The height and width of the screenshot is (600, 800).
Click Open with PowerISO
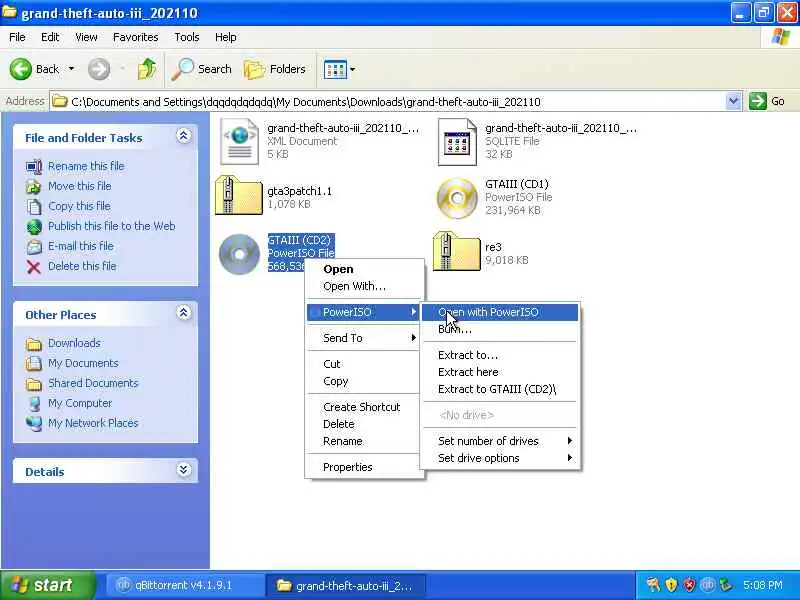[x=500, y=312]
